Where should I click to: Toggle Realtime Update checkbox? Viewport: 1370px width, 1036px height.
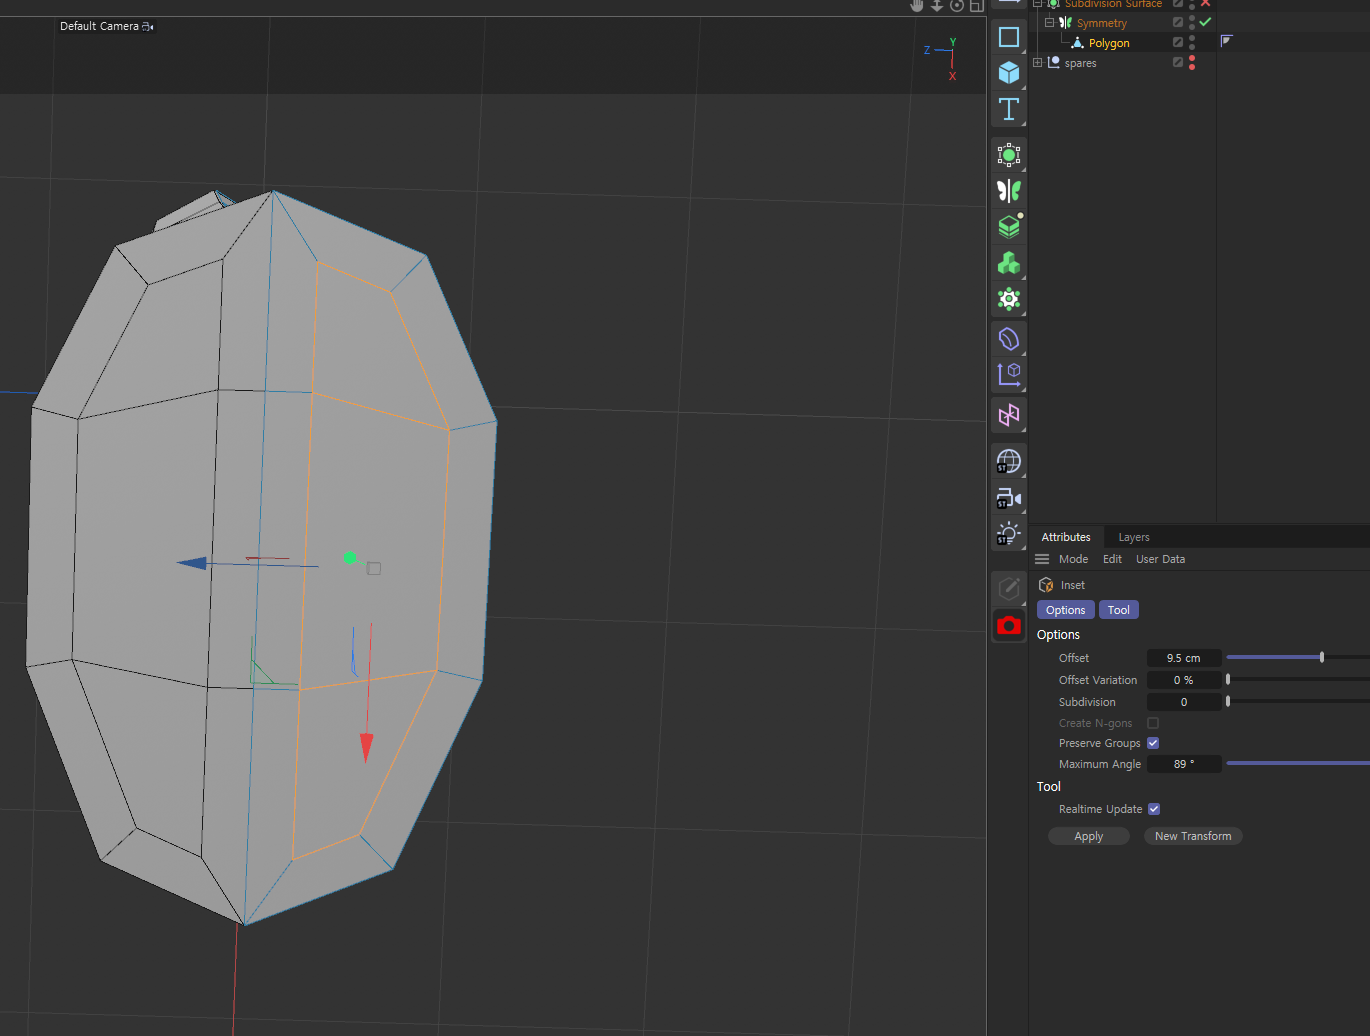pyautogui.click(x=1154, y=809)
